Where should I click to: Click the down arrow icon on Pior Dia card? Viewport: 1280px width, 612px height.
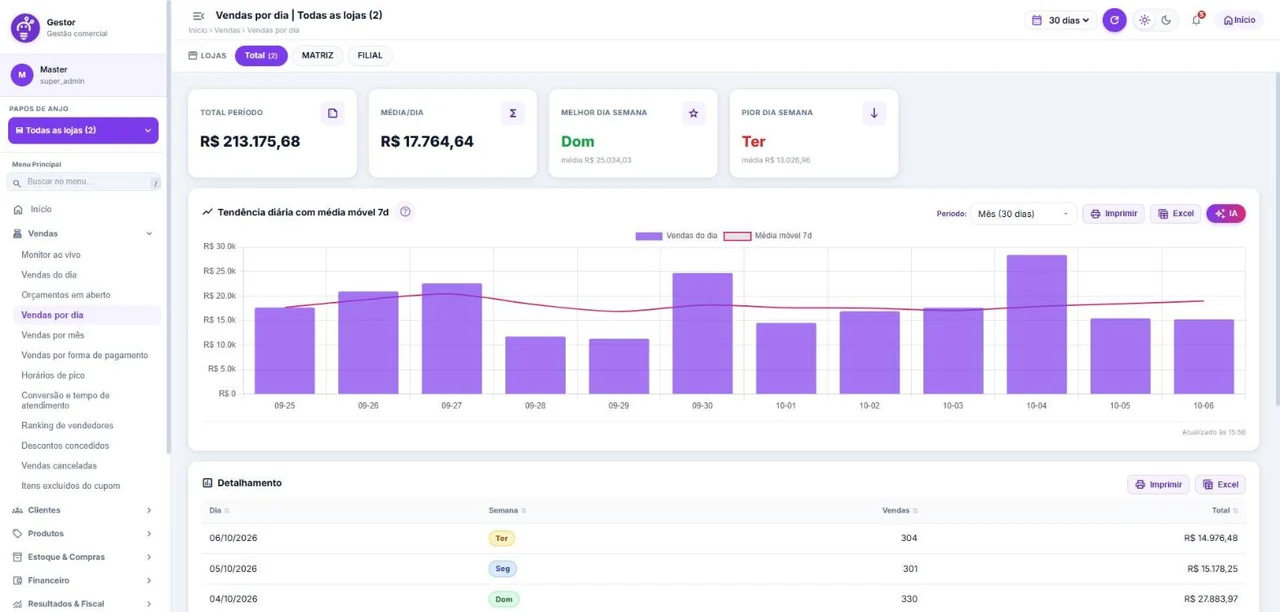tap(874, 113)
